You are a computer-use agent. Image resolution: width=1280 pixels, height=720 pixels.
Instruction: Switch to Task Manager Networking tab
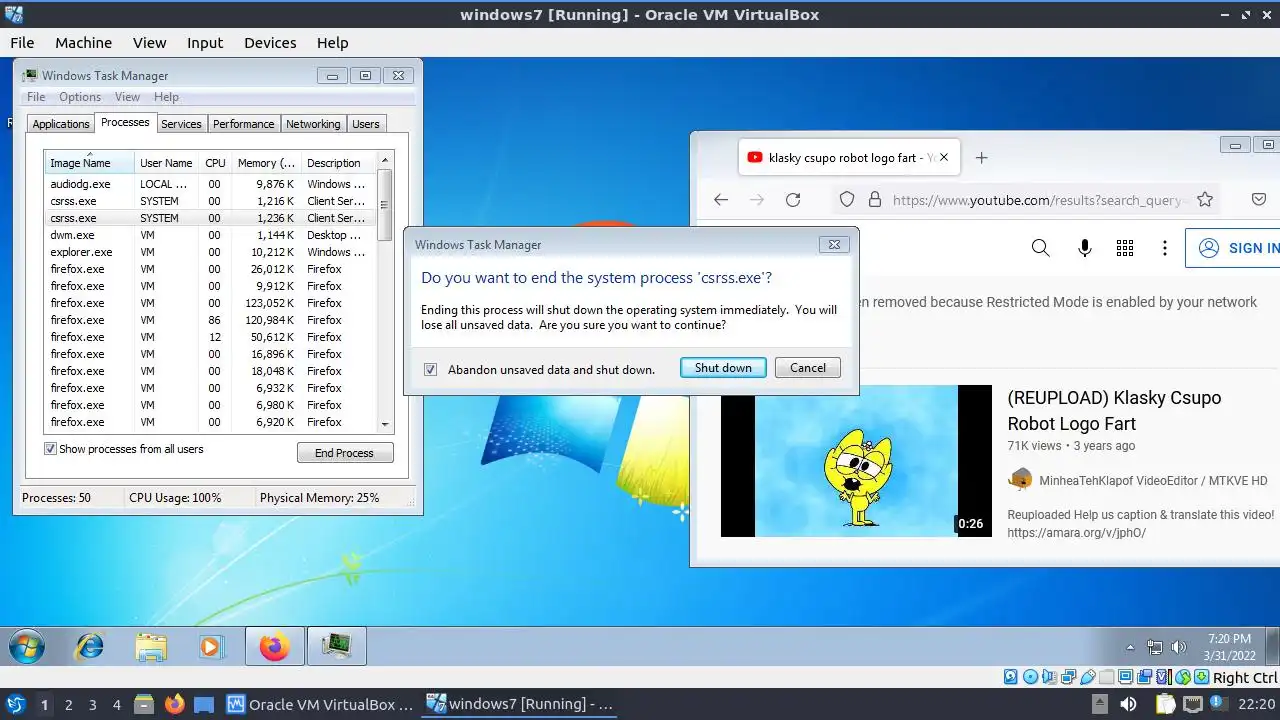[313, 124]
